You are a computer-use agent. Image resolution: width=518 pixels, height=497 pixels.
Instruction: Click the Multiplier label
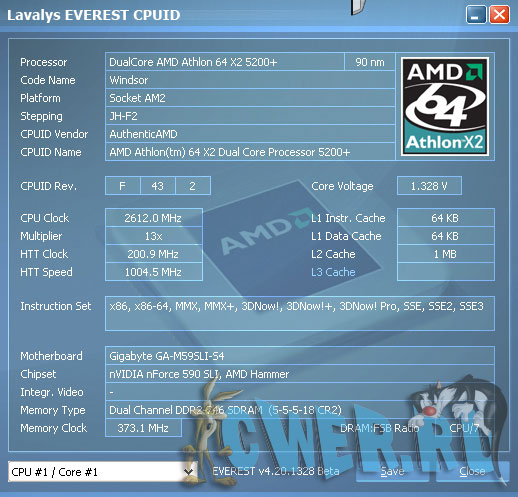pyautogui.click(x=41, y=236)
